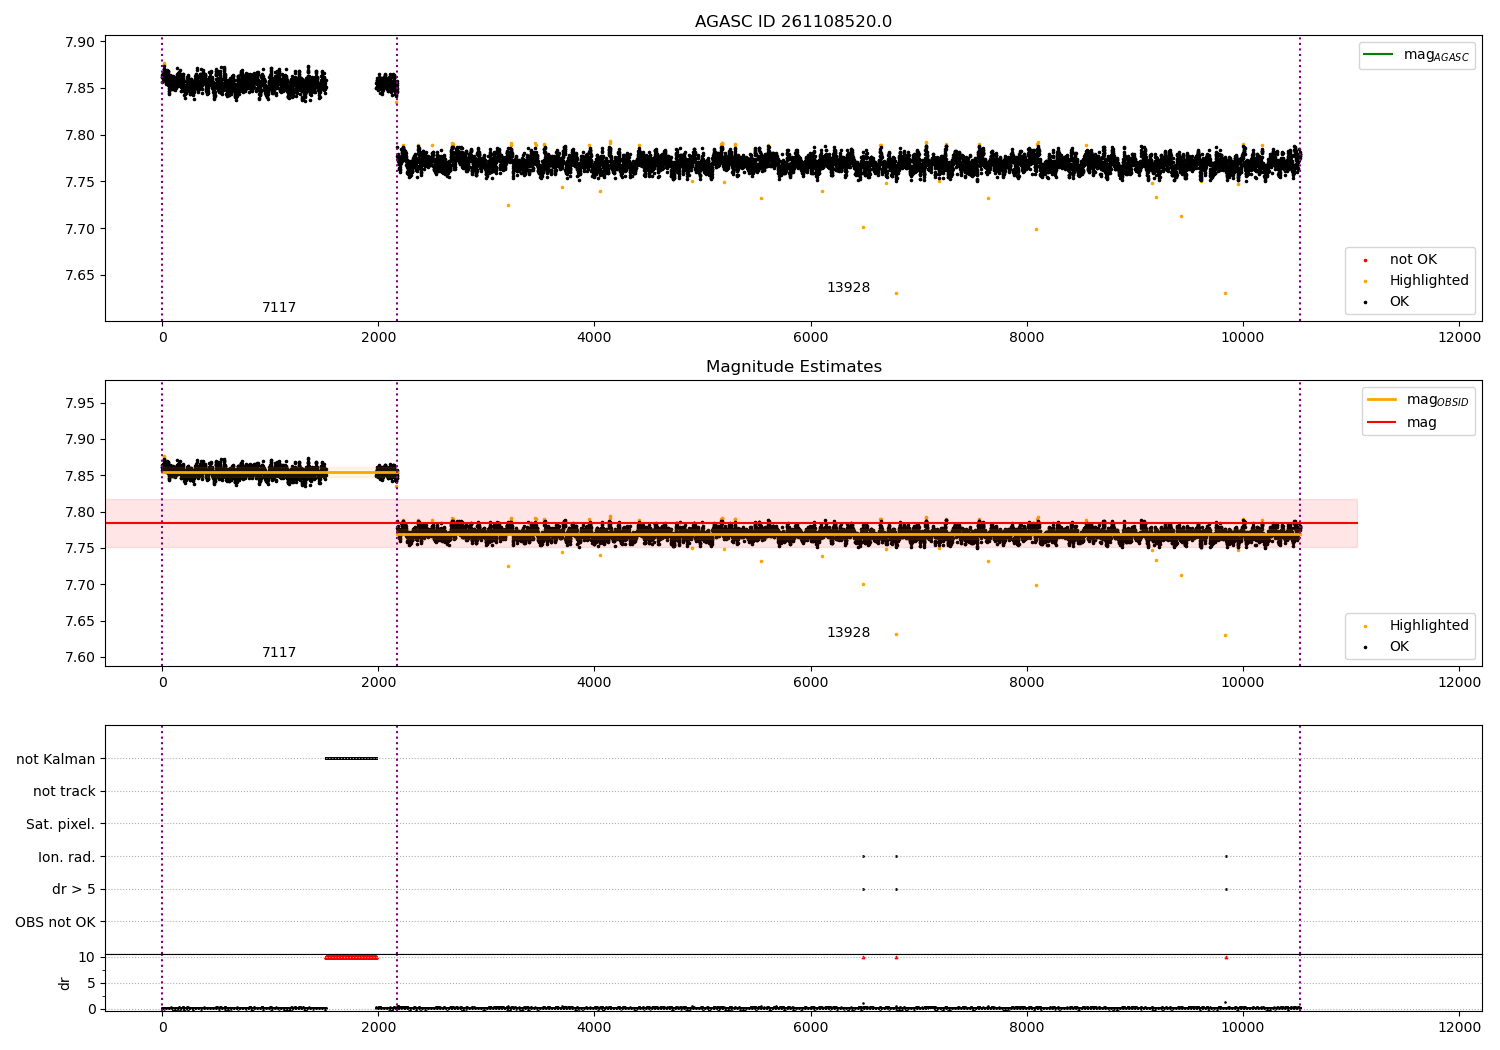Click the 'OBS not OK' row label
The image size is (1500, 1050).
56,922
